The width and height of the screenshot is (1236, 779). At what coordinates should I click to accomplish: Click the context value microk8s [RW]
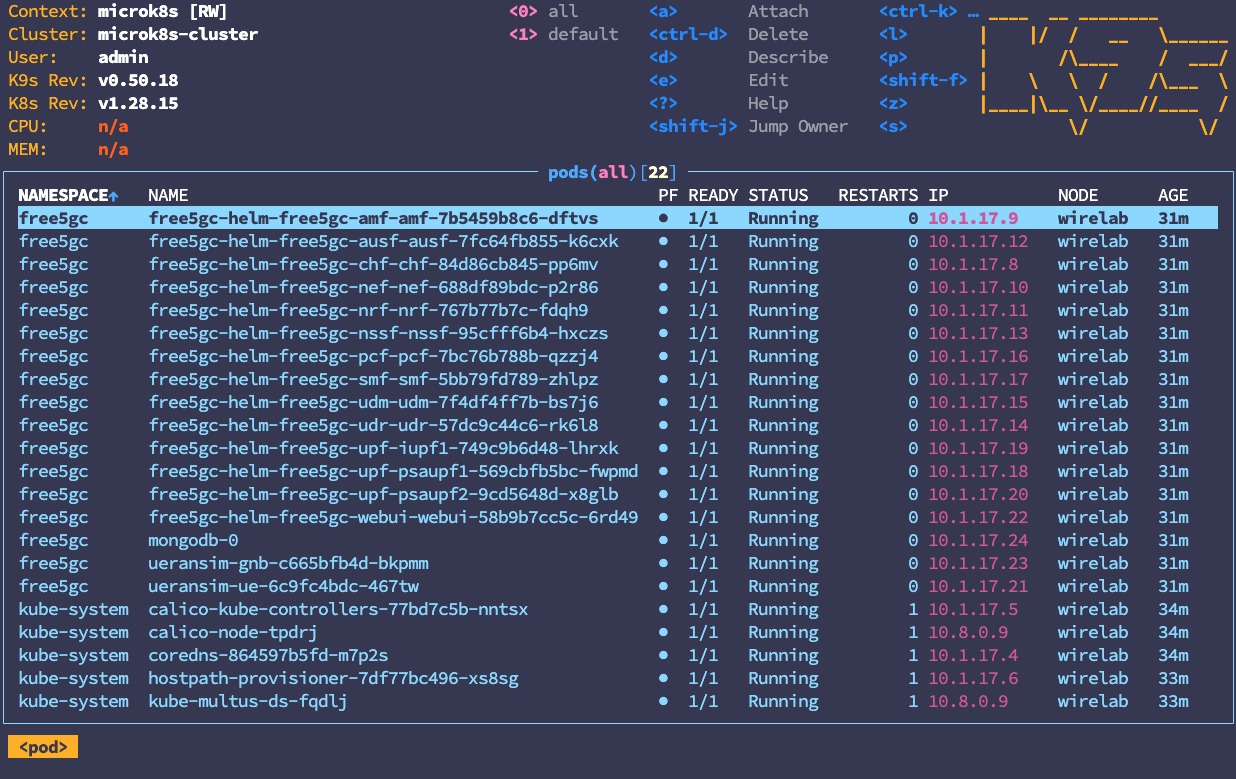click(163, 11)
